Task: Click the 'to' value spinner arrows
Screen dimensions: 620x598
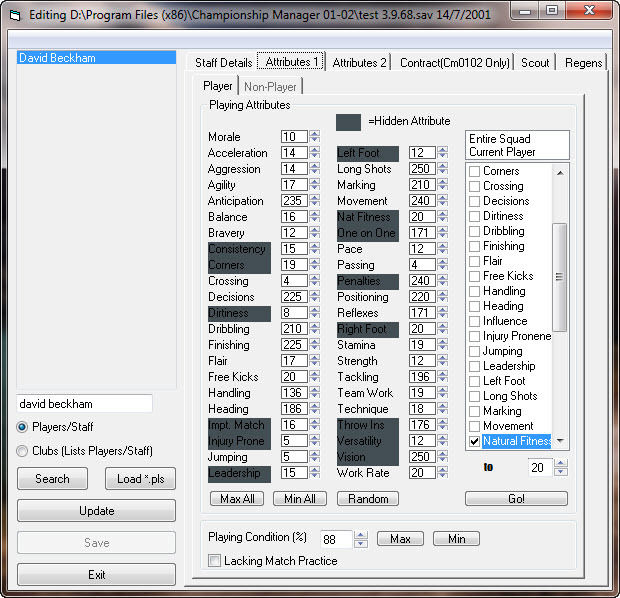Action: (561, 467)
